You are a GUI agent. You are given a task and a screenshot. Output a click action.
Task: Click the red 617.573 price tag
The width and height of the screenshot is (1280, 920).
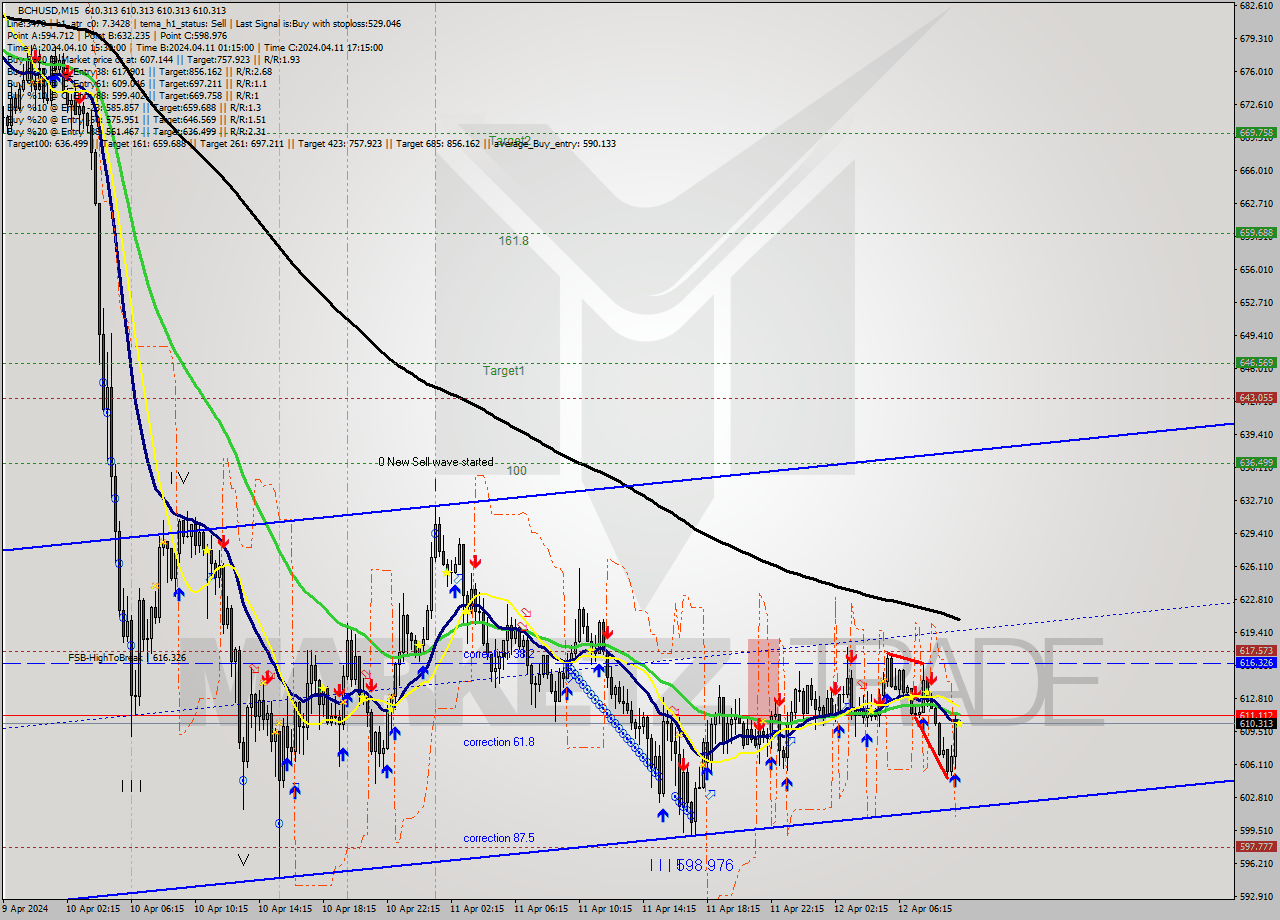point(1256,650)
